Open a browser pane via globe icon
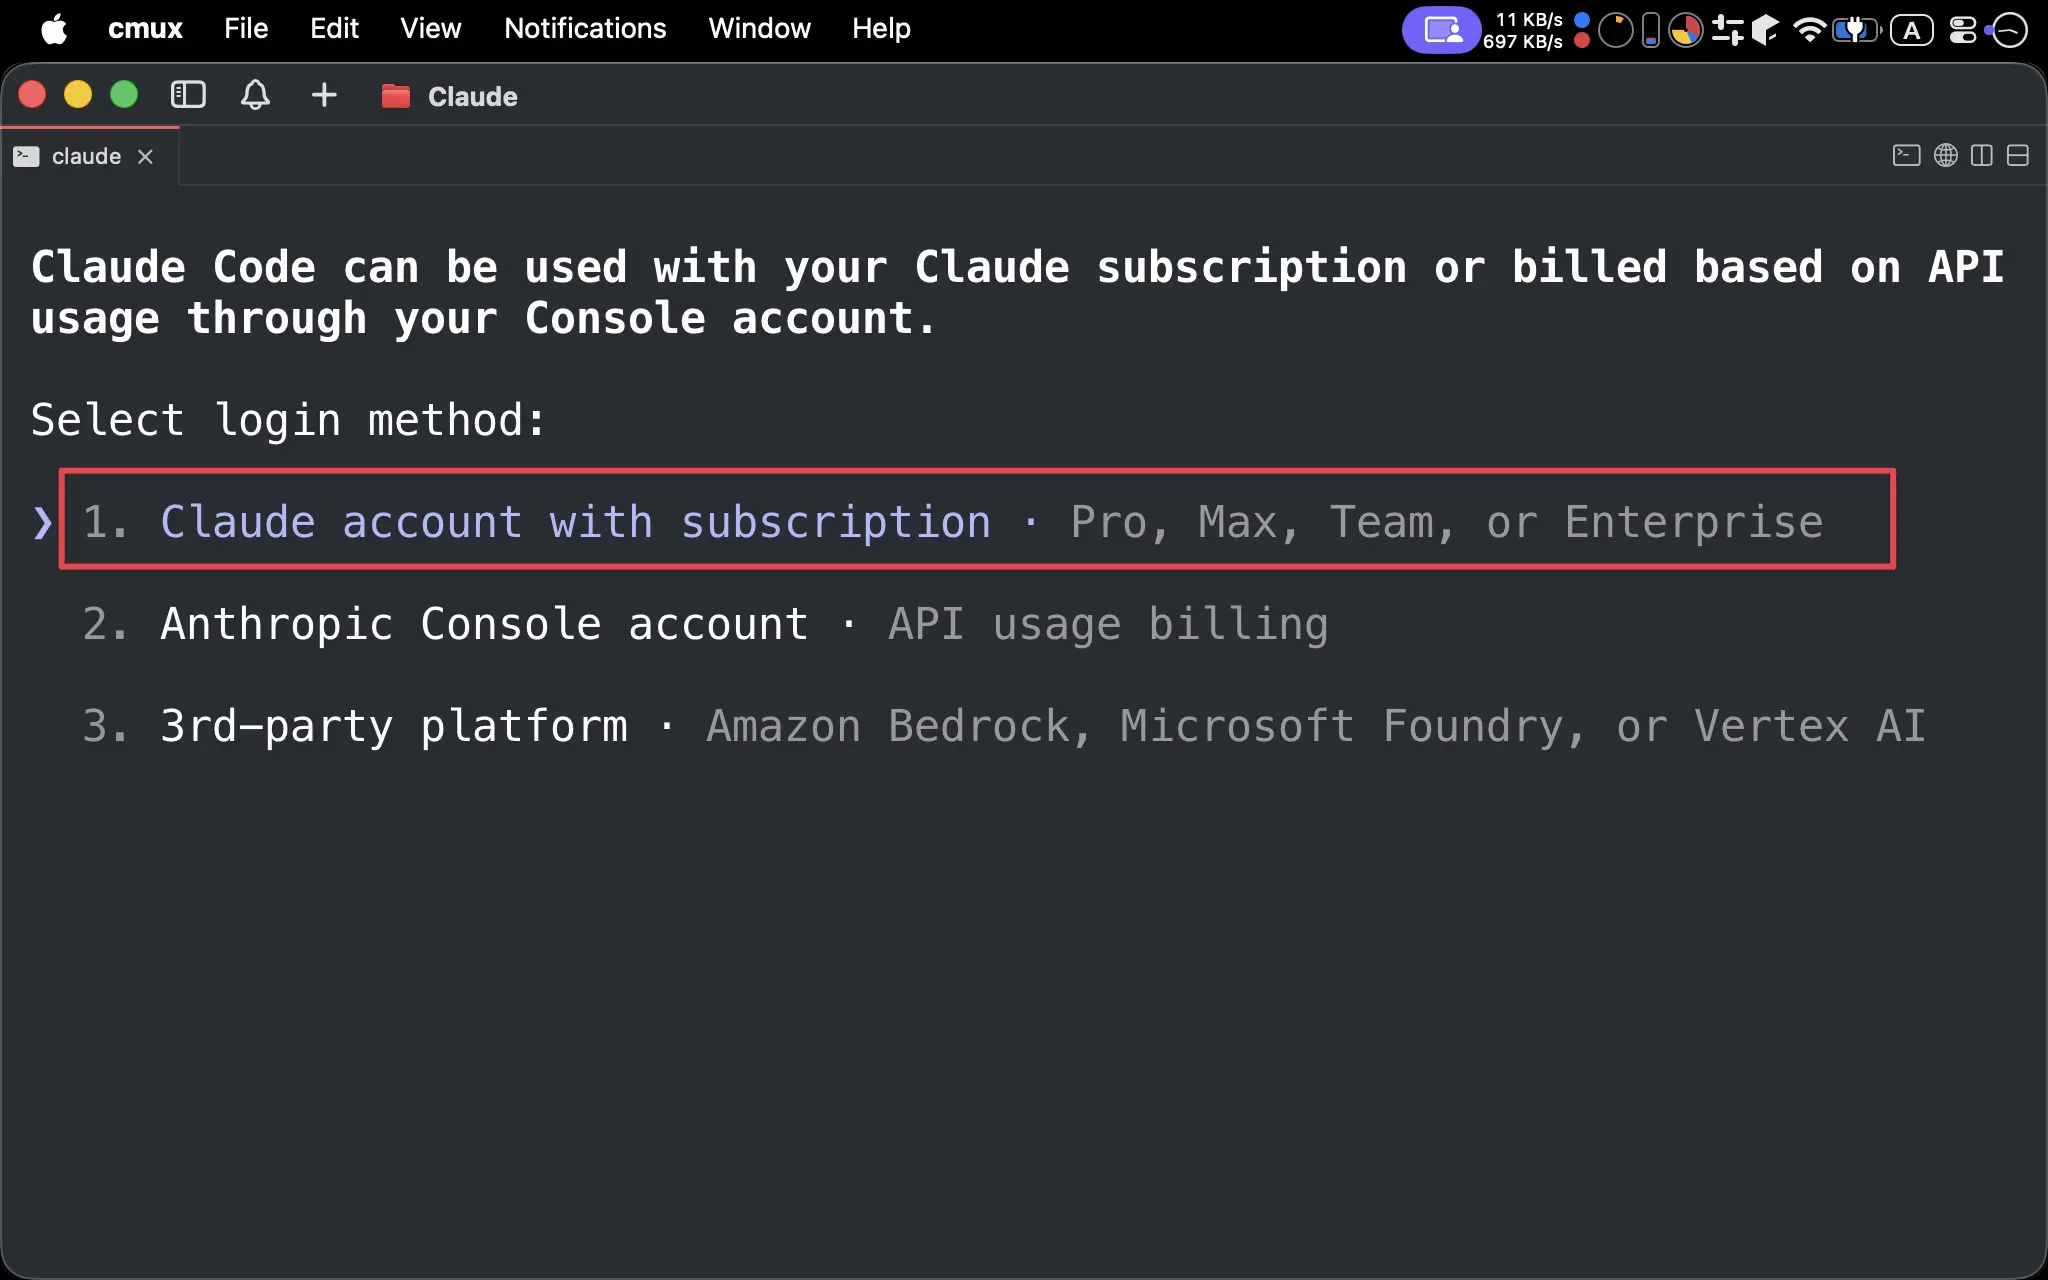Viewport: 2048px width, 1280px height. click(1946, 155)
